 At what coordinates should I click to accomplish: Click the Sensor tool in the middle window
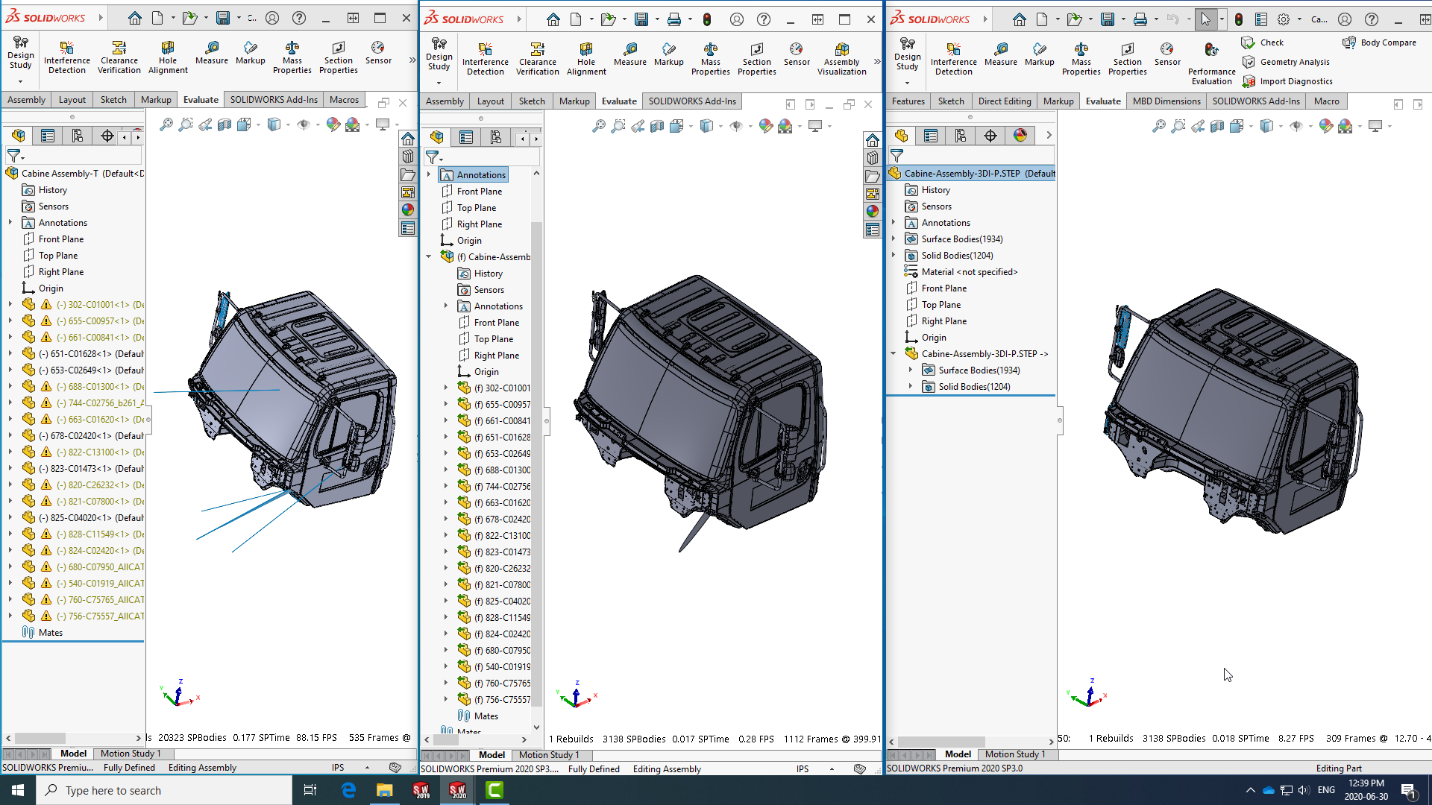pyautogui.click(x=796, y=54)
